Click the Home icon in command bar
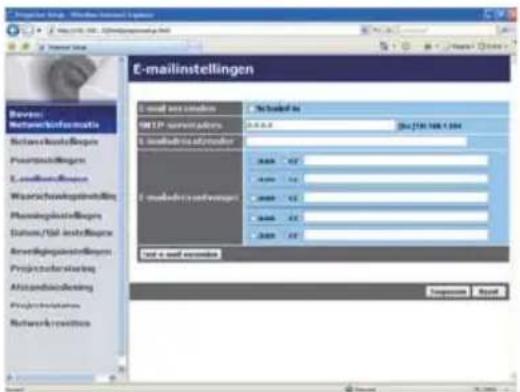The height and width of the screenshot is (392, 520). click(385, 47)
